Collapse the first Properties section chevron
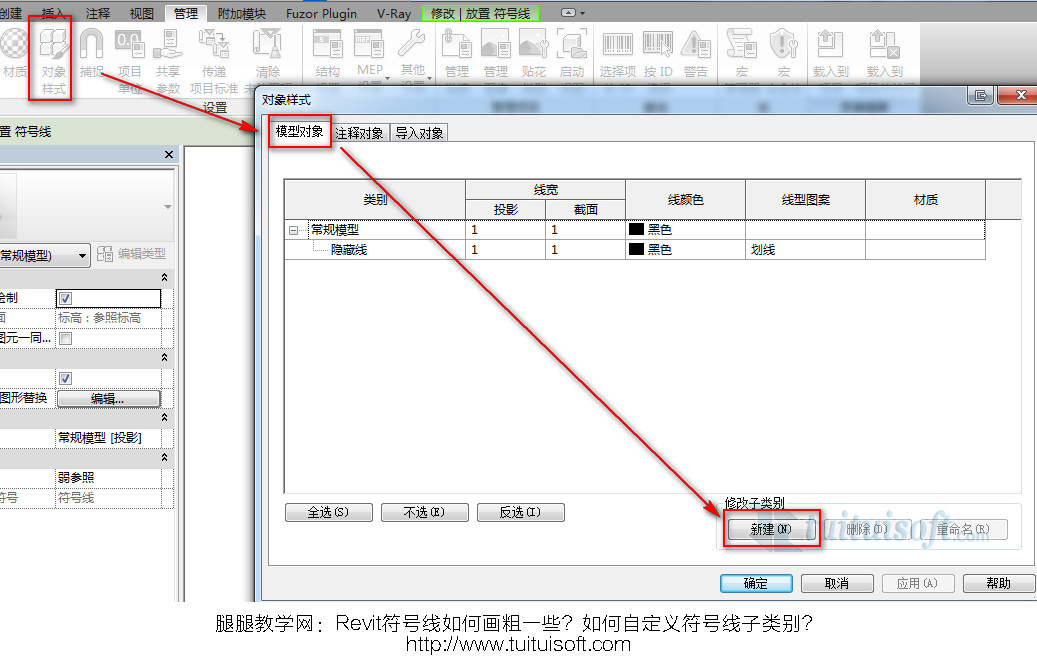Screen dimensions: 1037x666 [x=164, y=277]
